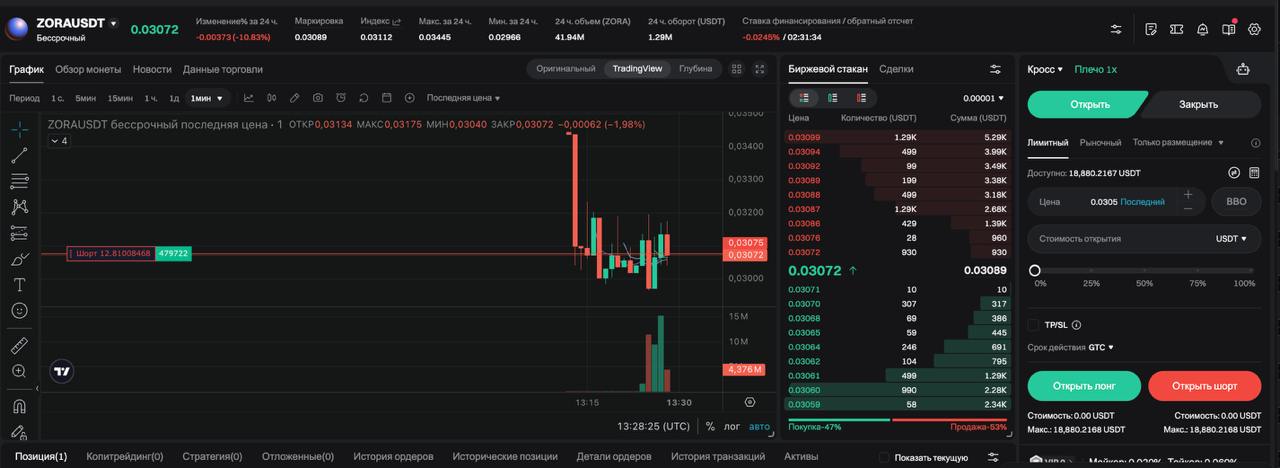Tick the Показать текущую checkbox
Image resolution: width=1280 pixels, height=468 pixels.
(883, 457)
